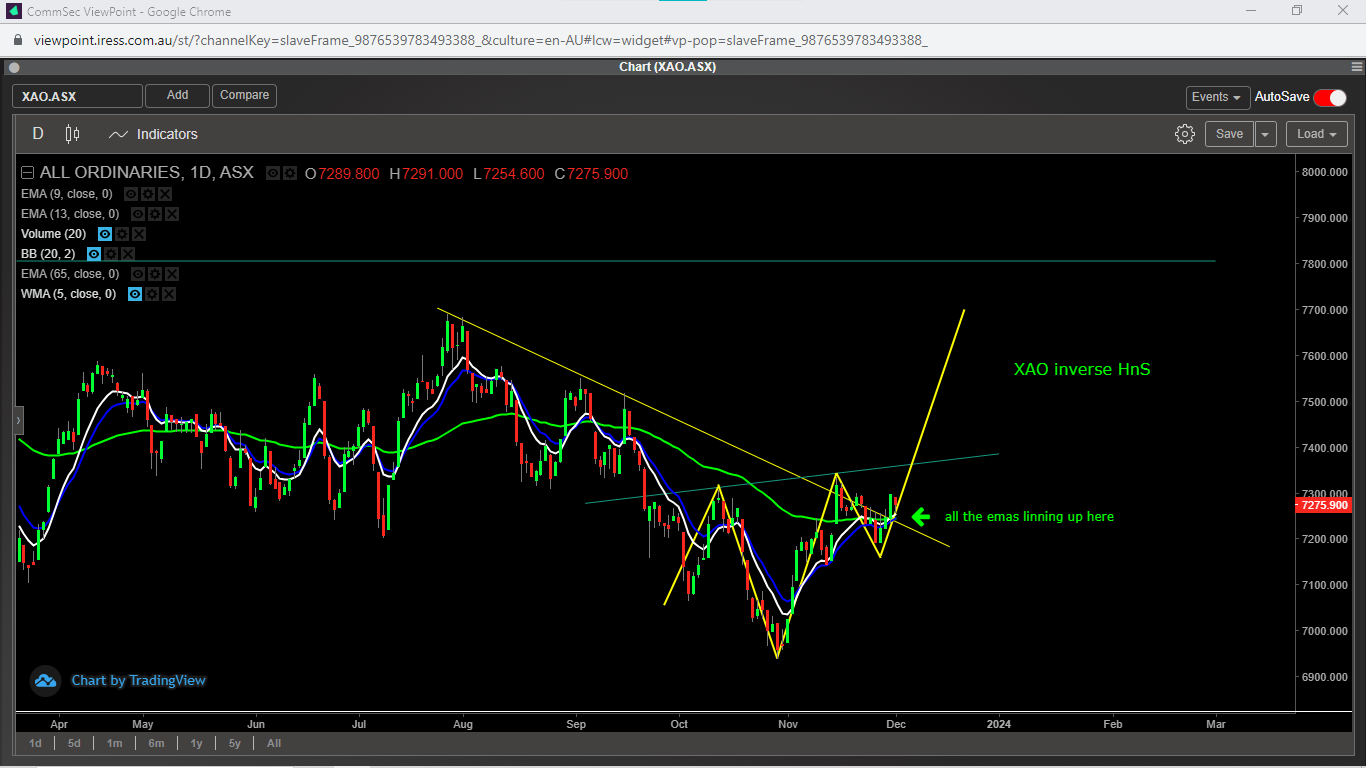Click the 7800.000 price axis label
1366x768 pixels.
coord(1325,264)
